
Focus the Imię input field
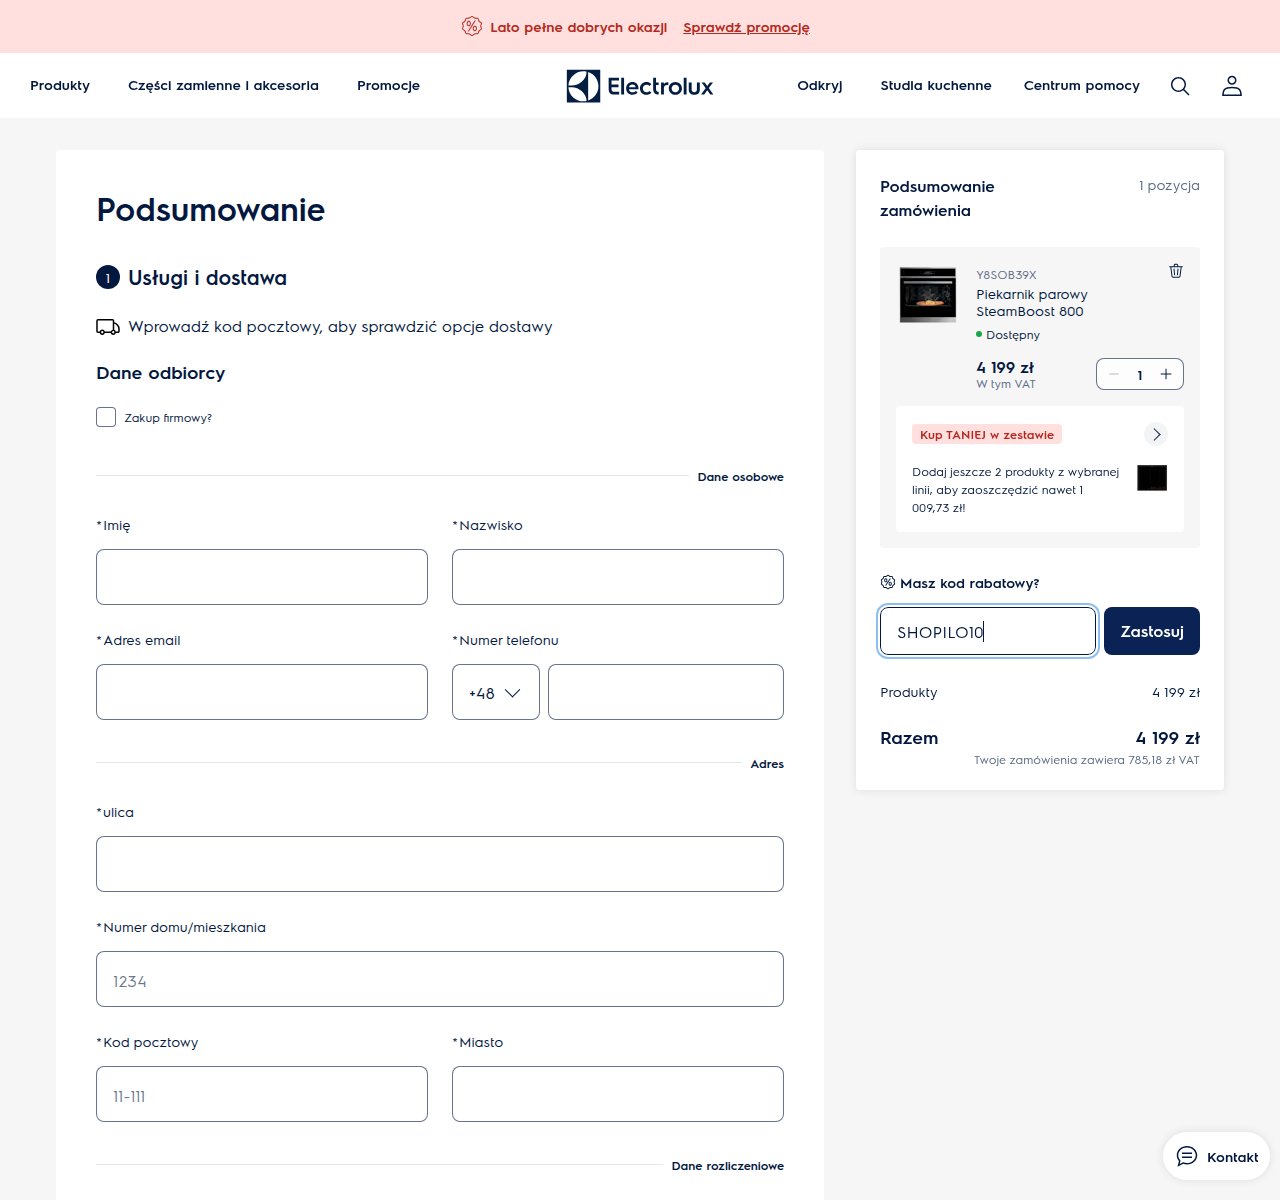(262, 577)
